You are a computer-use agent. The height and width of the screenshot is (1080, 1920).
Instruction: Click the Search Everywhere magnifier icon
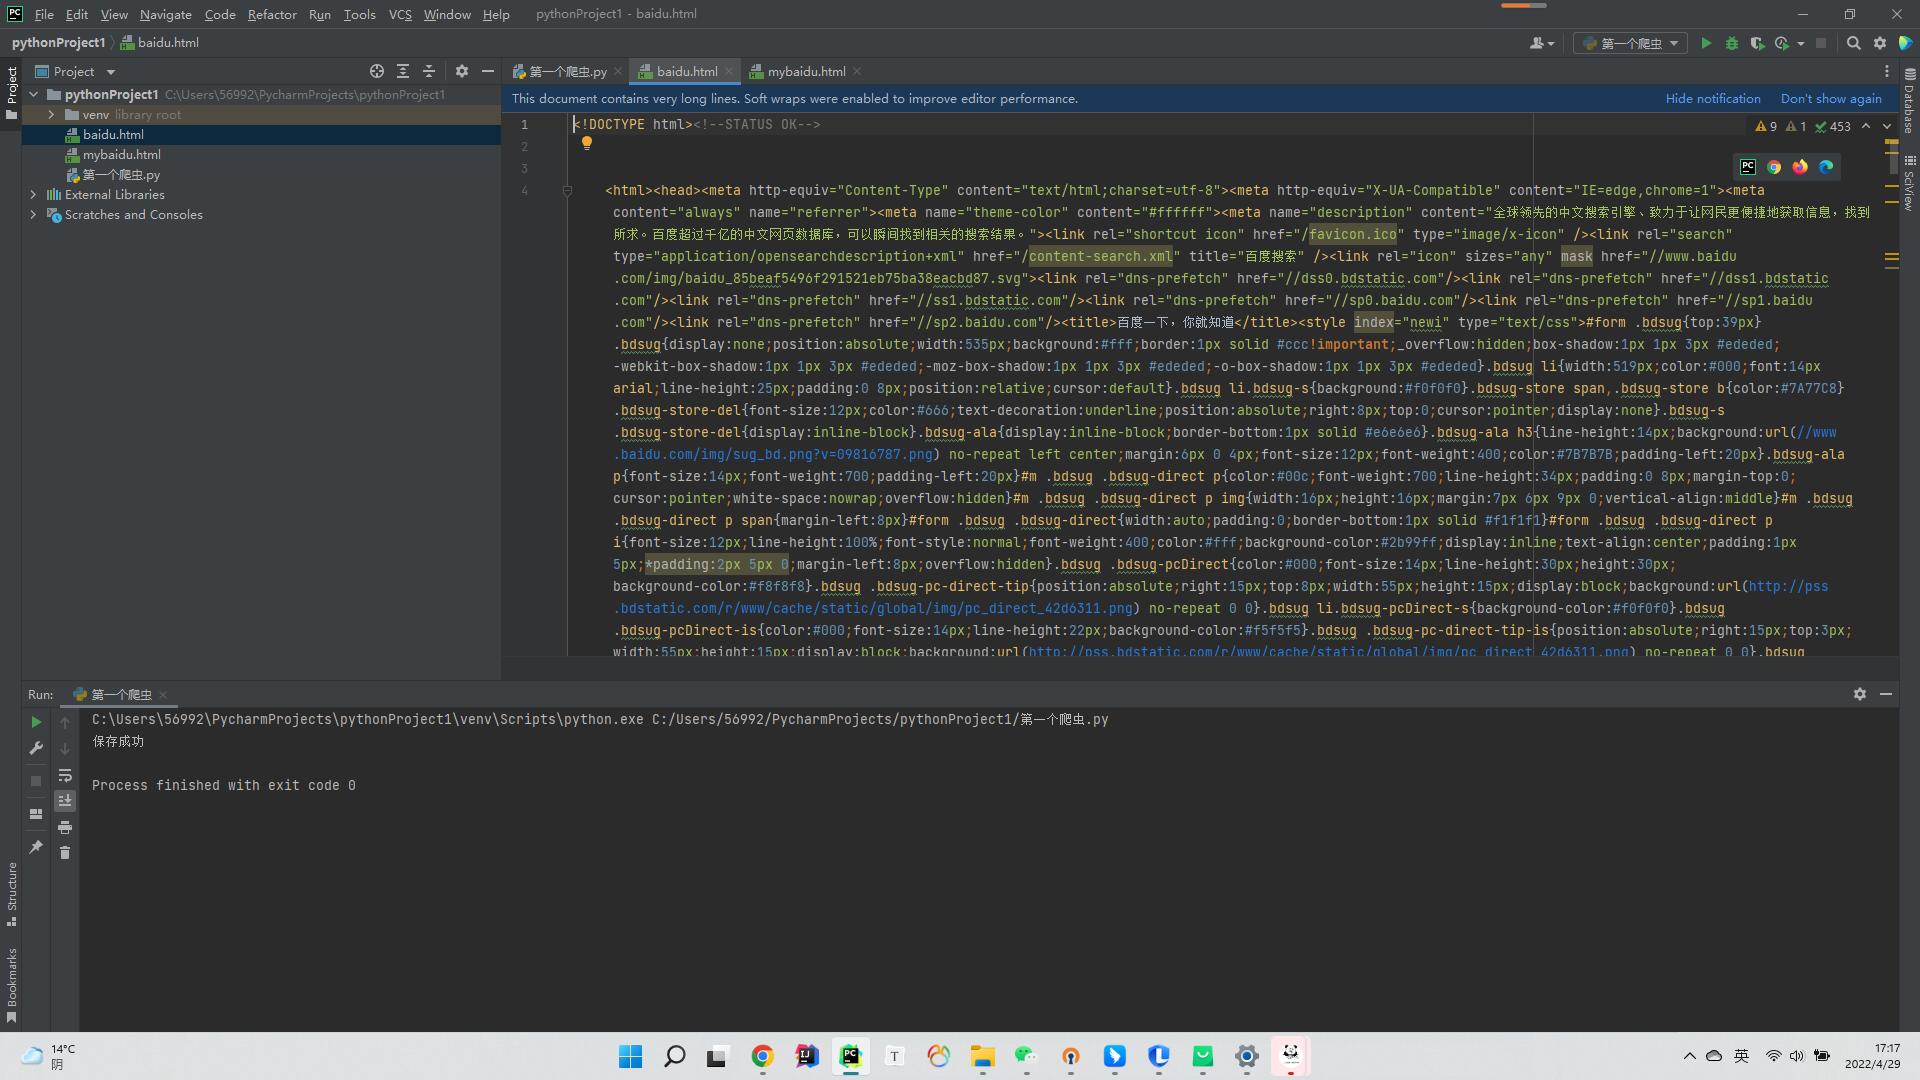(1853, 43)
